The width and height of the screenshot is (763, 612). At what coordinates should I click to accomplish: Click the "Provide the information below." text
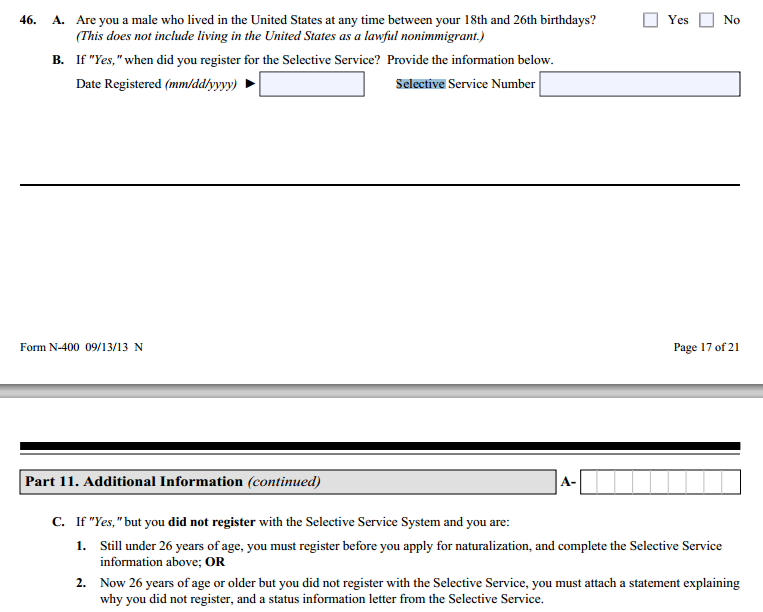(x=470, y=60)
